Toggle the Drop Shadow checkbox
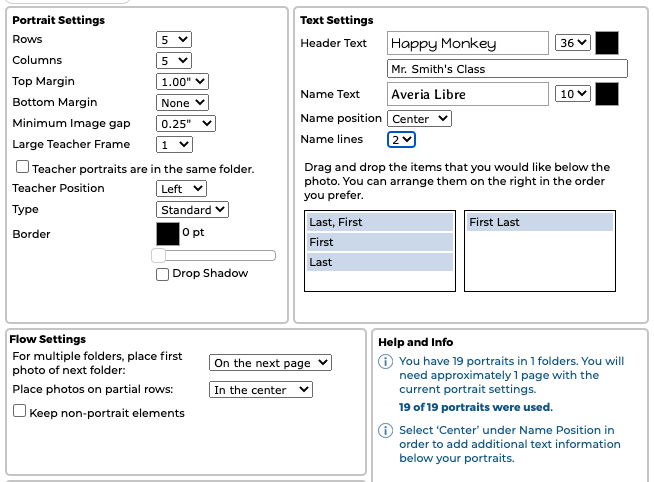 pos(162,274)
